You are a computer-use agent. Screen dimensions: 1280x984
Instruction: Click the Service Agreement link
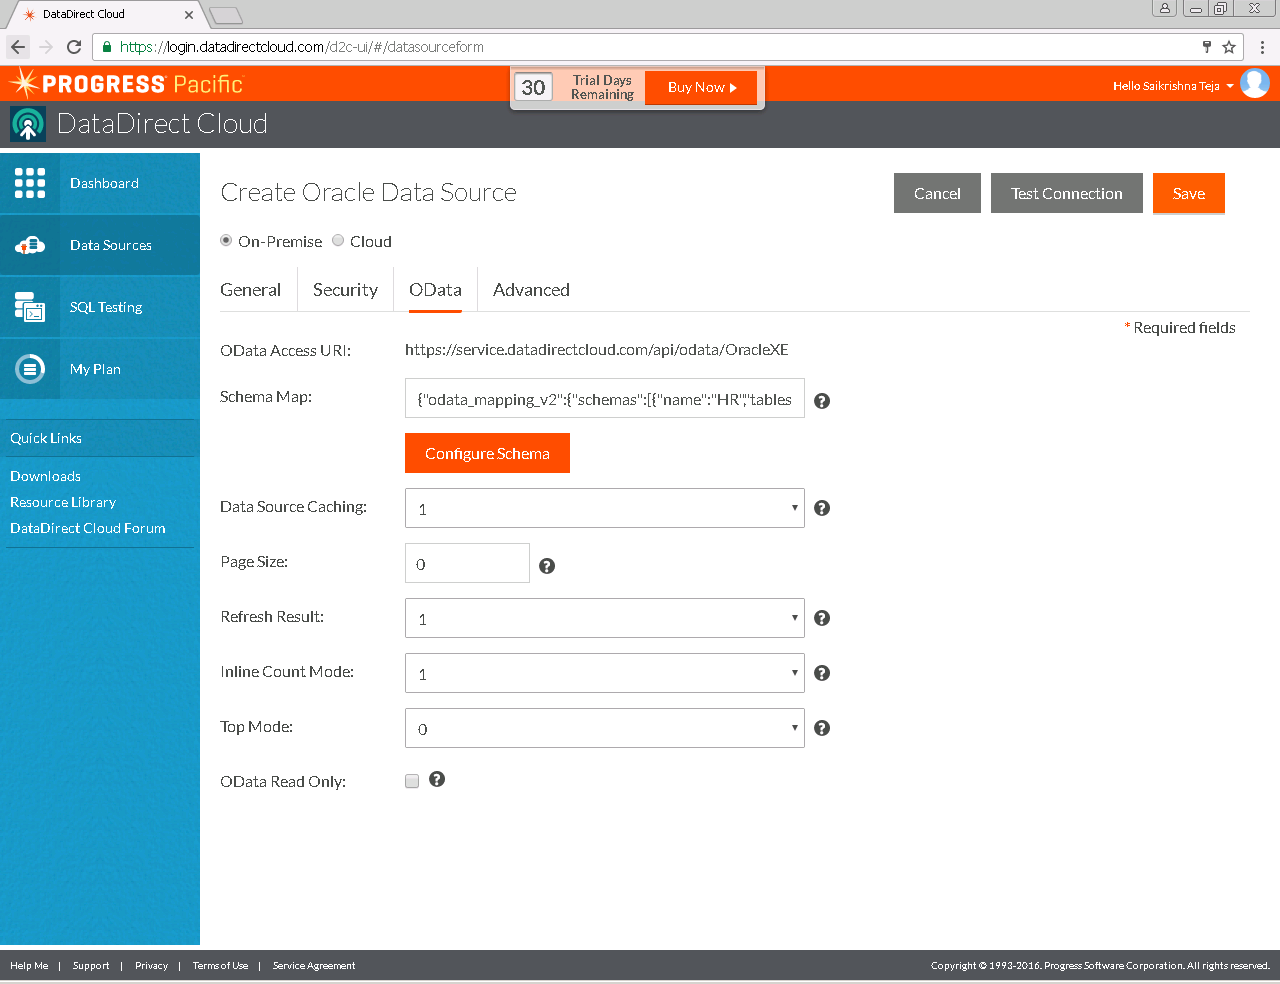tap(314, 966)
